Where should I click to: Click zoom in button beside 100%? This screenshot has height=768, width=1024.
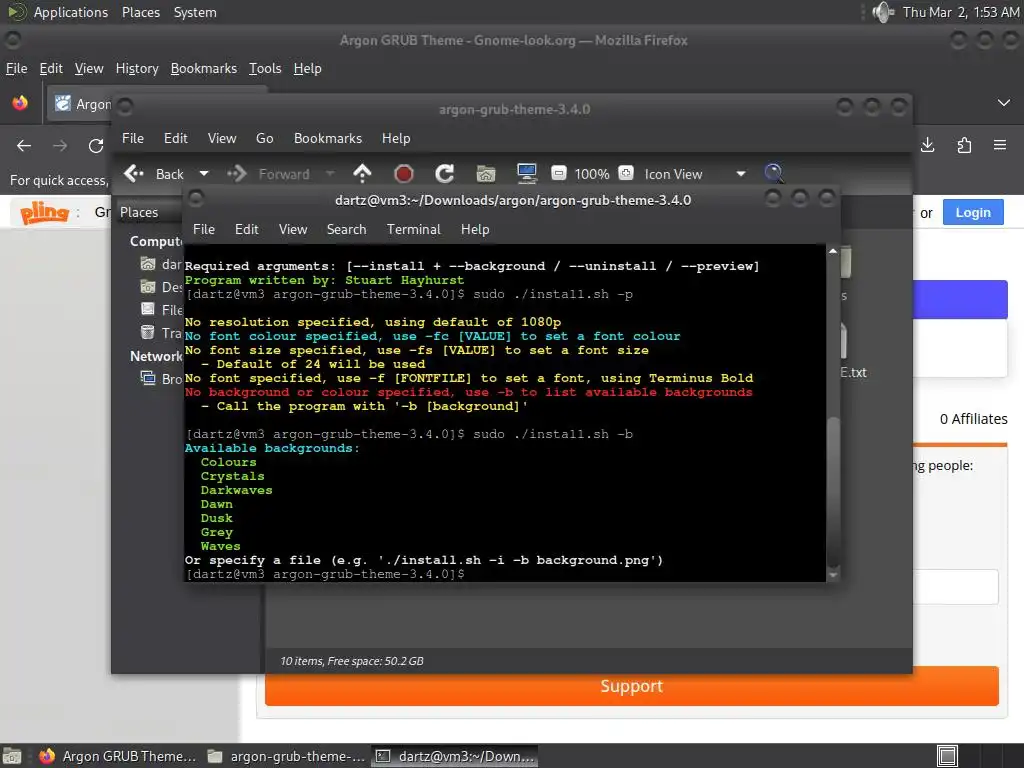point(626,173)
